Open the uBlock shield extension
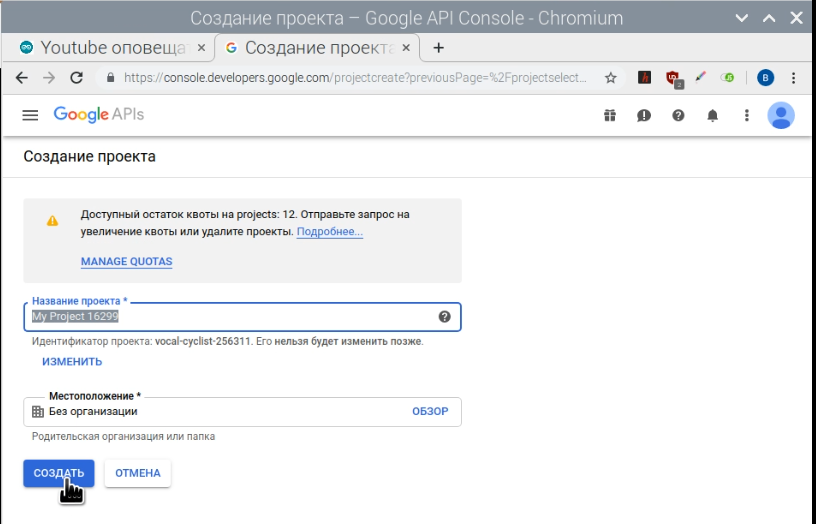 coord(673,79)
